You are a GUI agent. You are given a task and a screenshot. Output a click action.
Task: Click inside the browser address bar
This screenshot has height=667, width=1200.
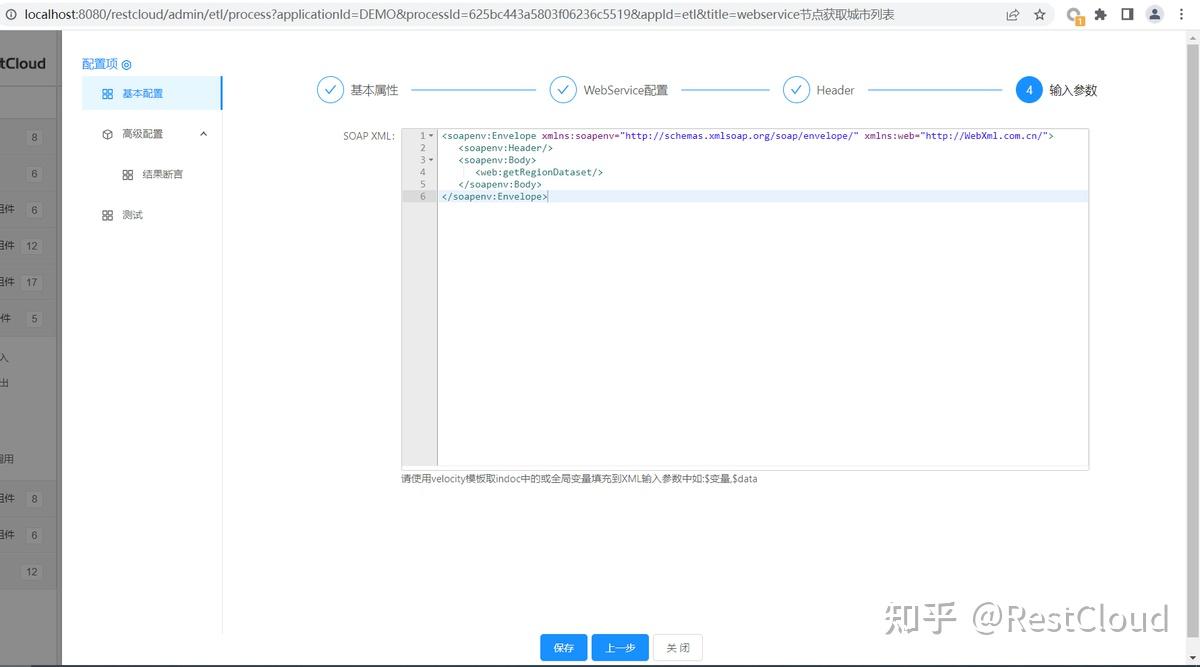(x=500, y=14)
